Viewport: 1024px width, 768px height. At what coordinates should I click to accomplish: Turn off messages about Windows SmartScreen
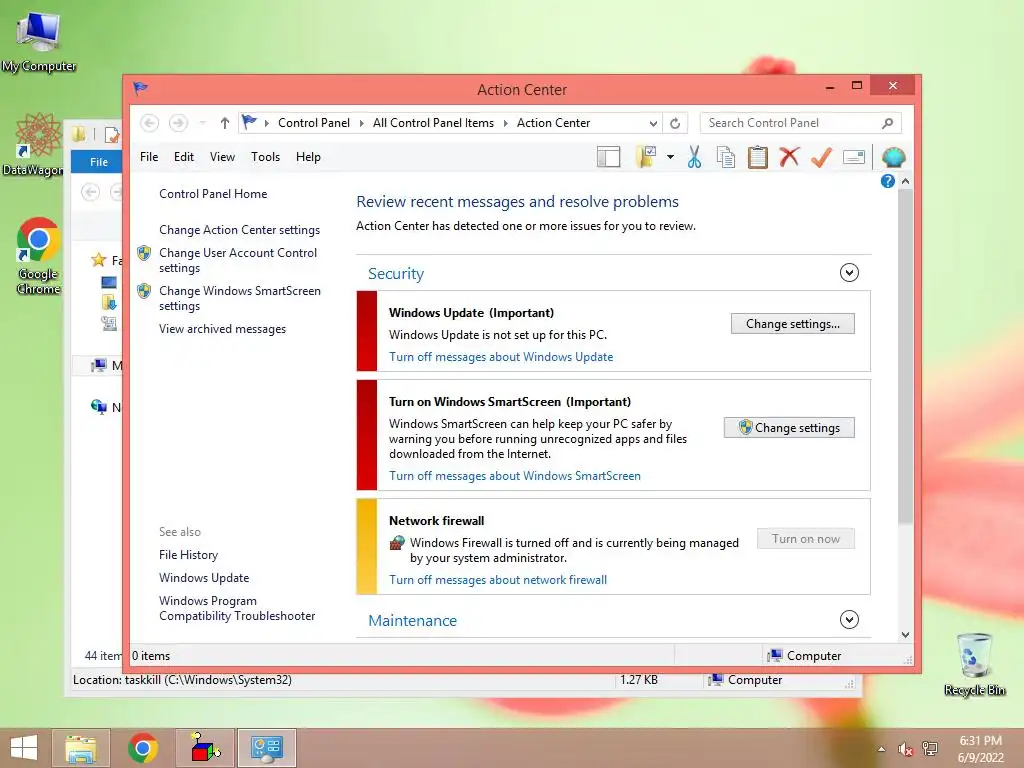pos(515,476)
